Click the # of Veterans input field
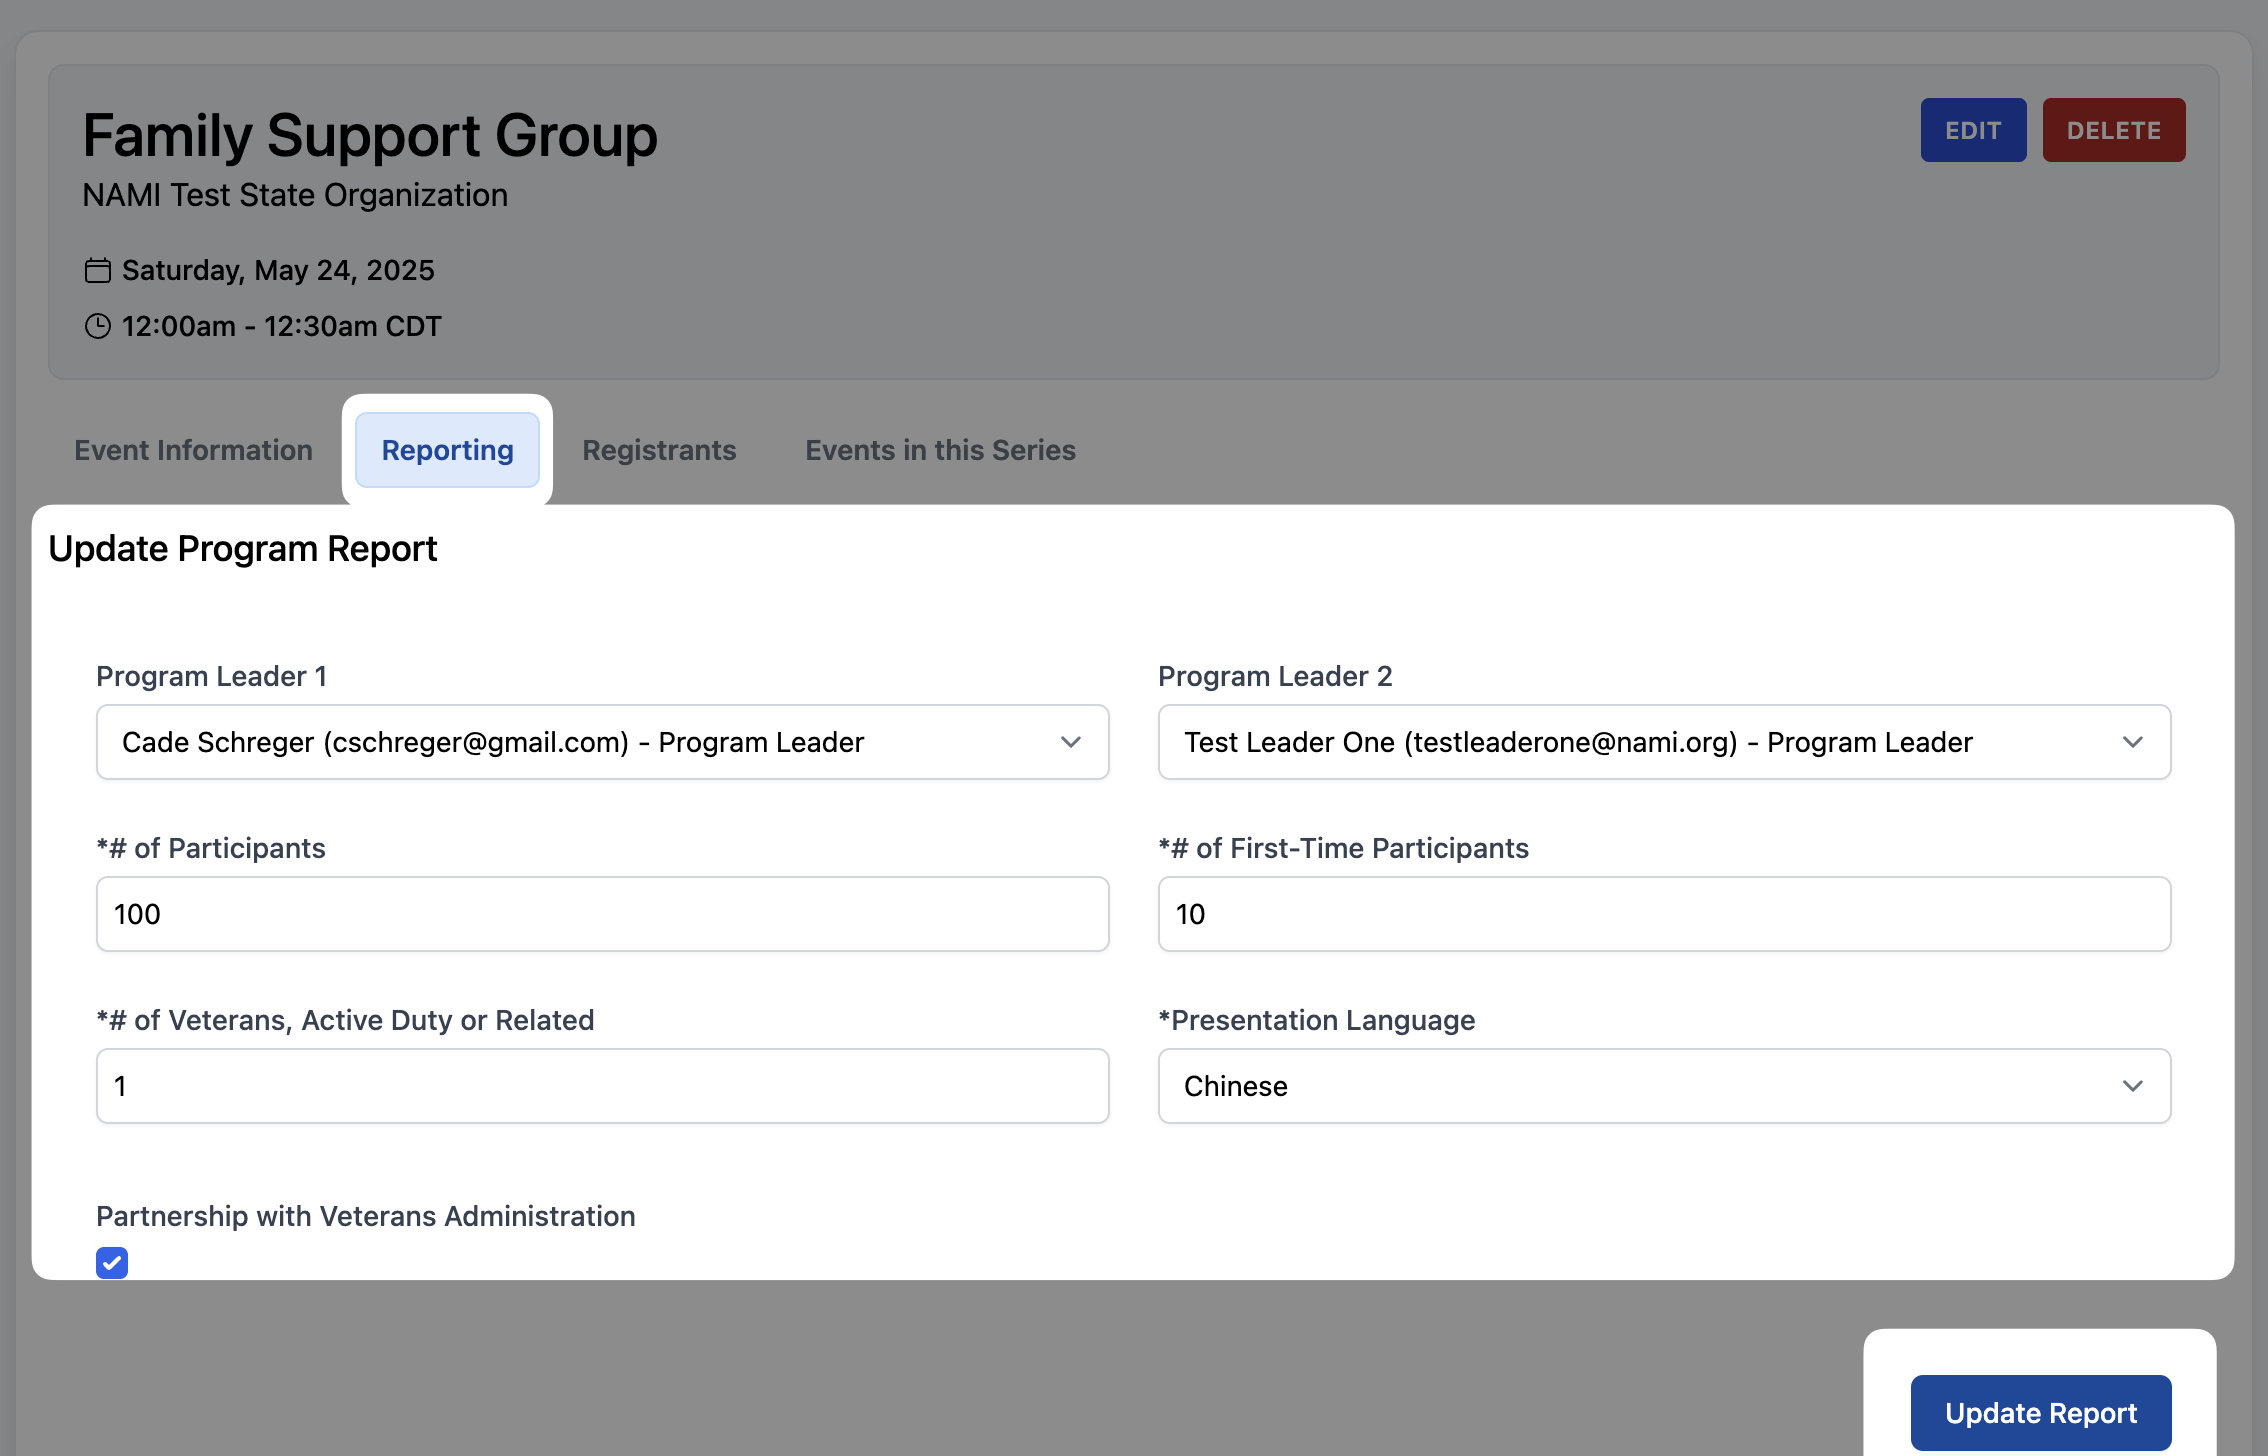This screenshot has width=2268, height=1456. [602, 1086]
